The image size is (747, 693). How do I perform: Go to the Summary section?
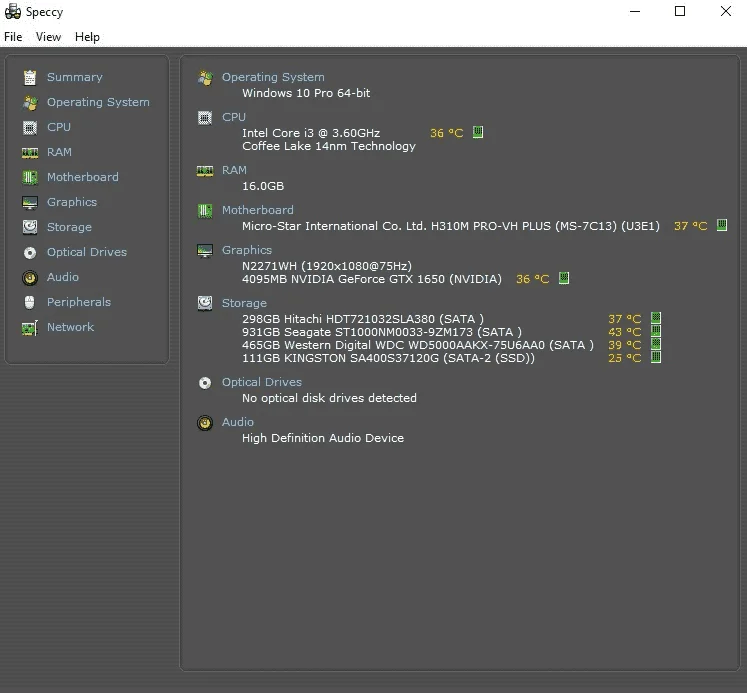75,77
